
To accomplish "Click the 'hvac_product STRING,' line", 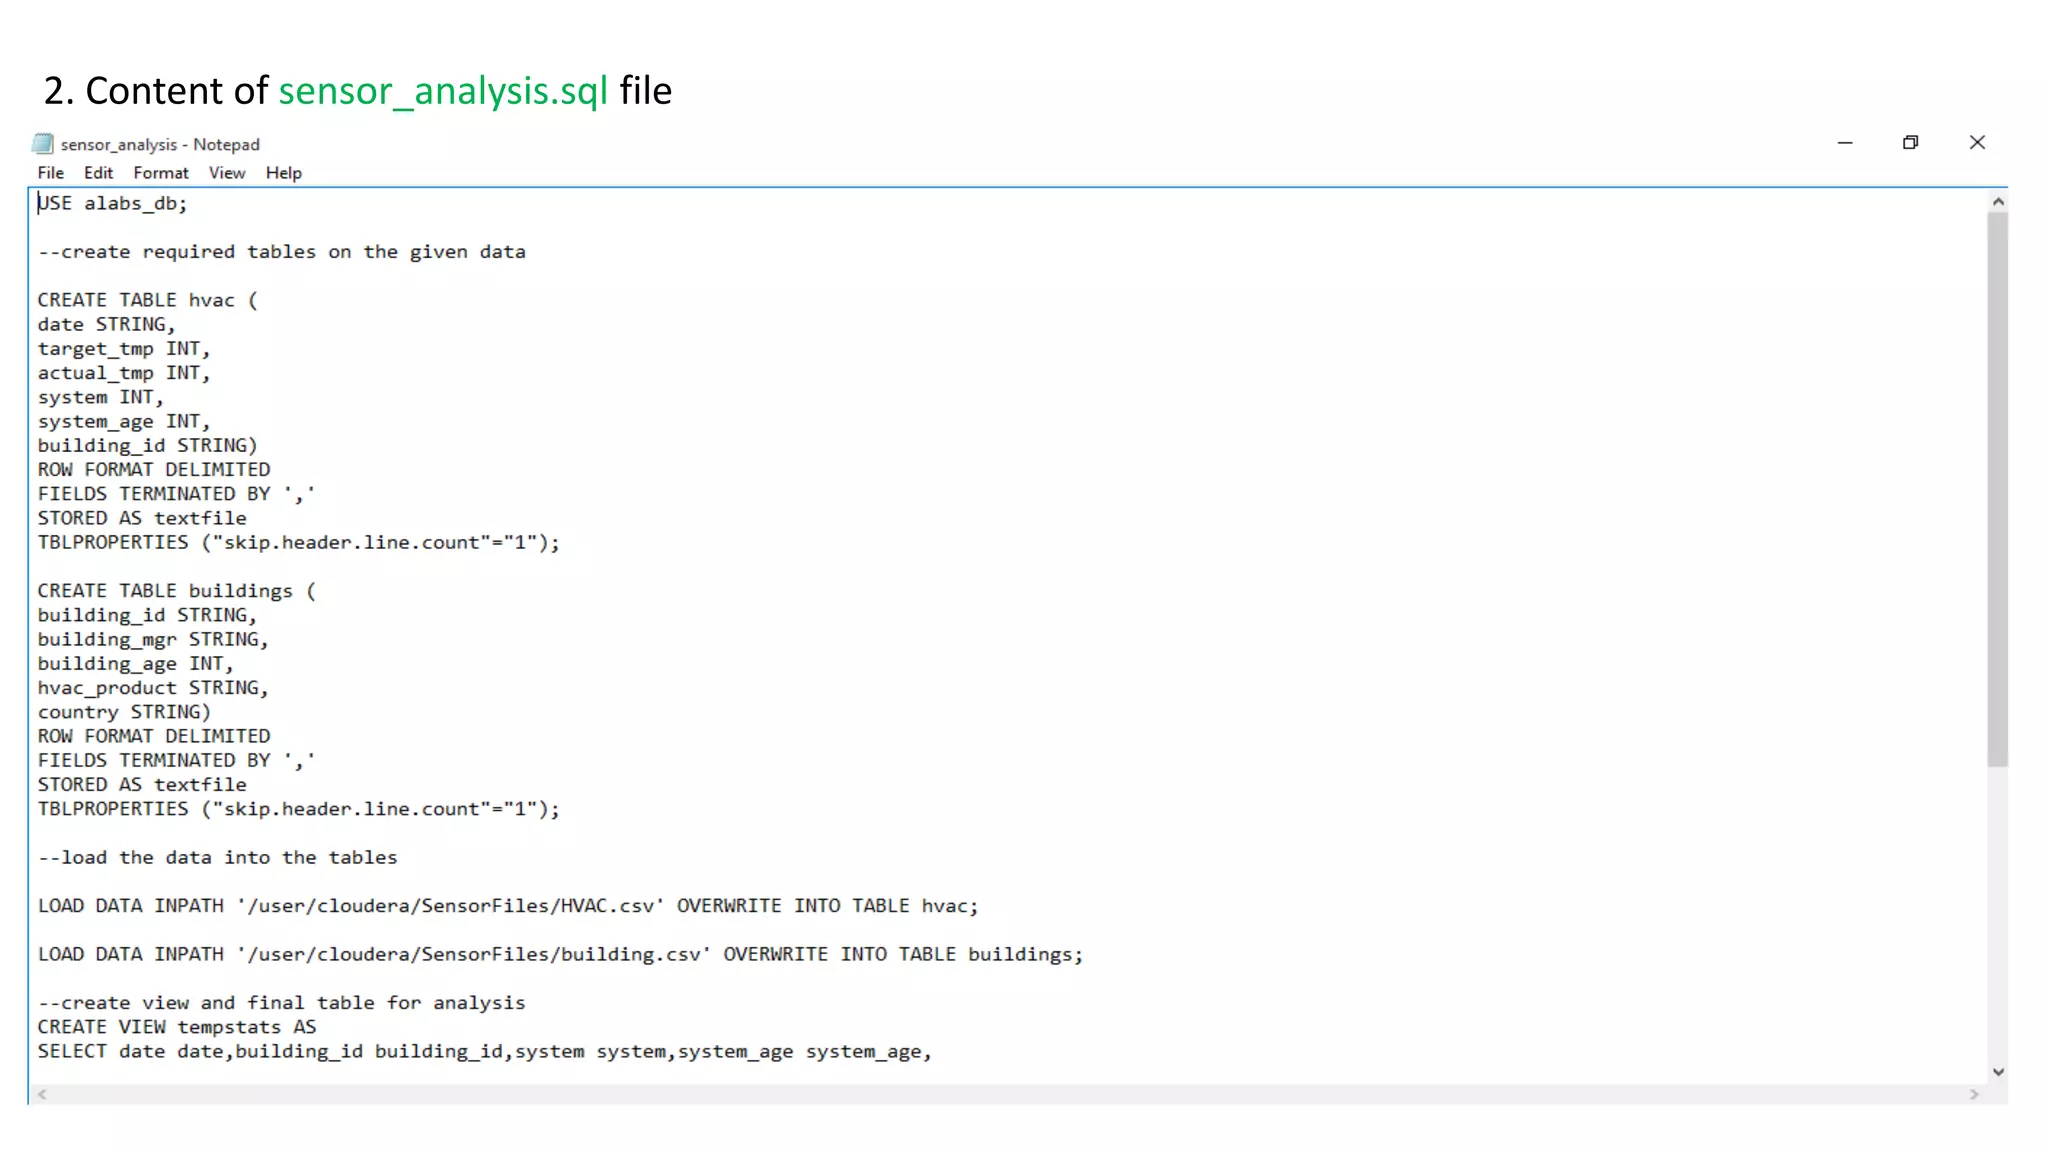I will 153,688.
